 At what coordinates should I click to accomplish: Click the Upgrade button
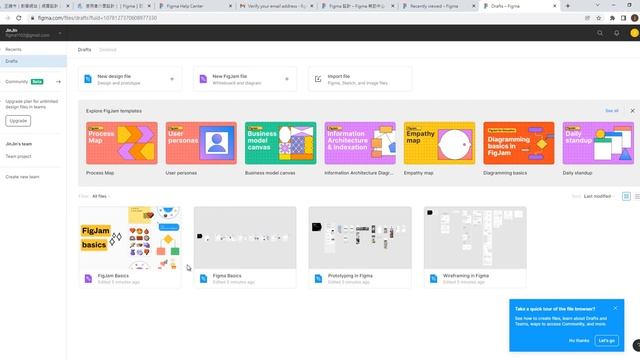[18, 121]
